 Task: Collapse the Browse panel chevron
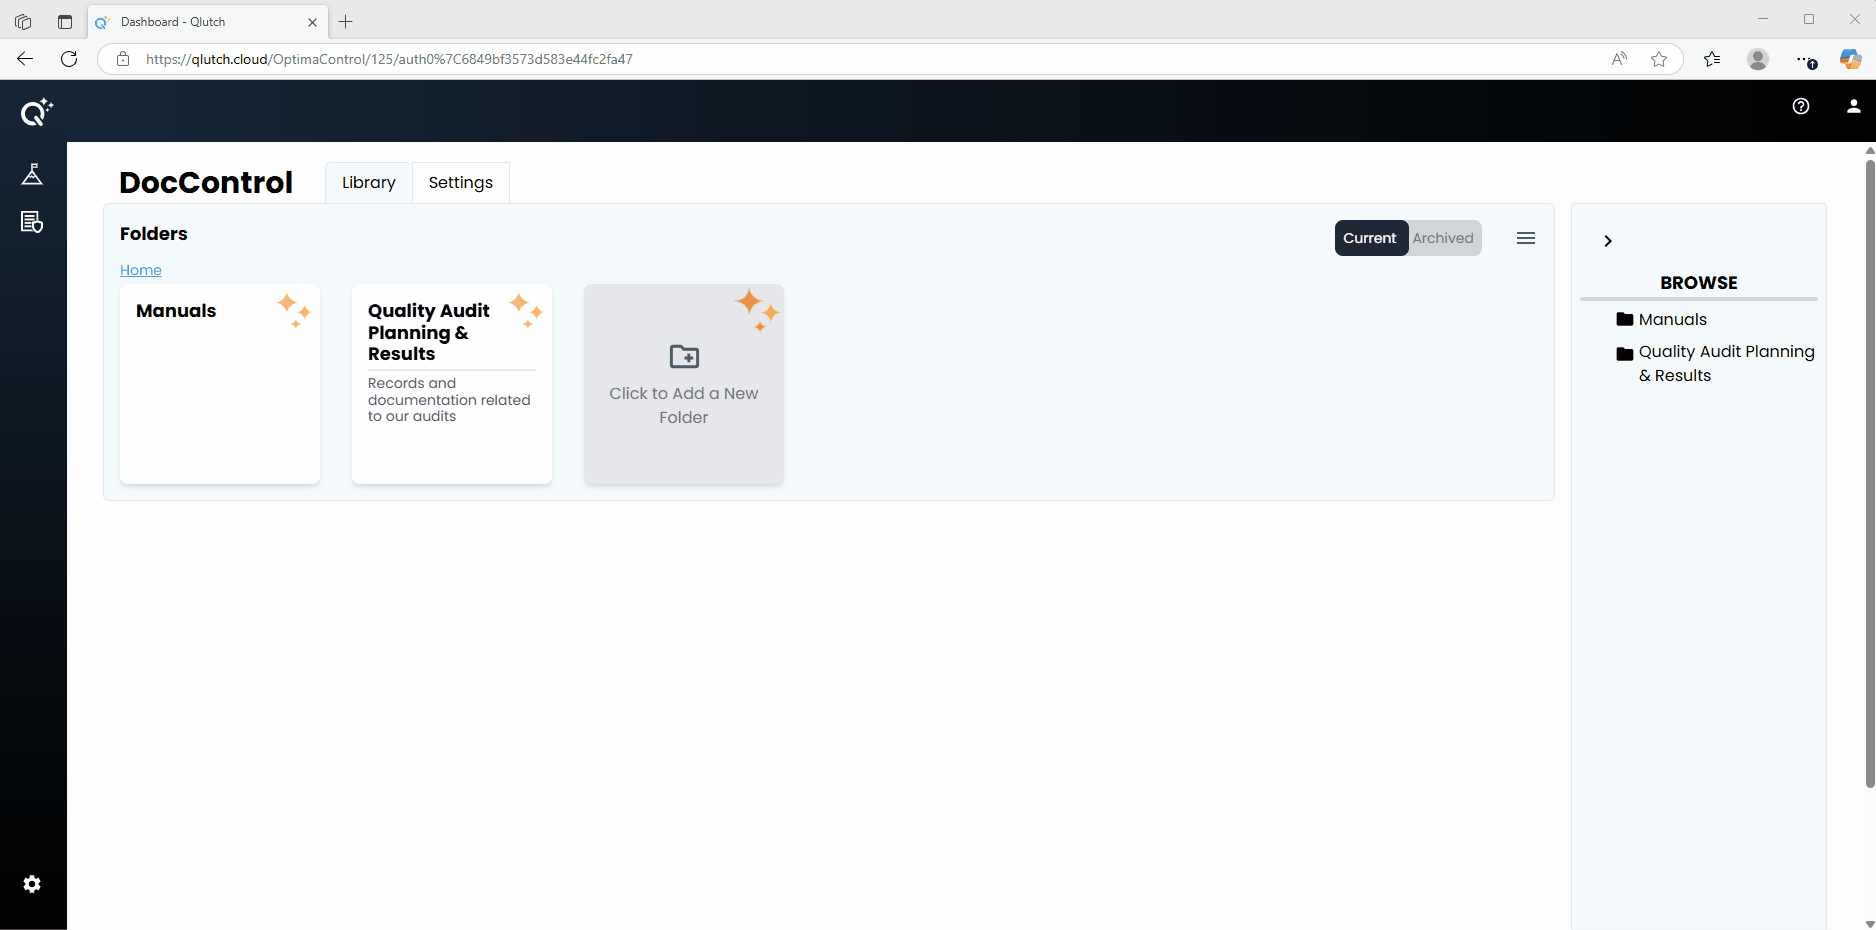pos(1608,241)
